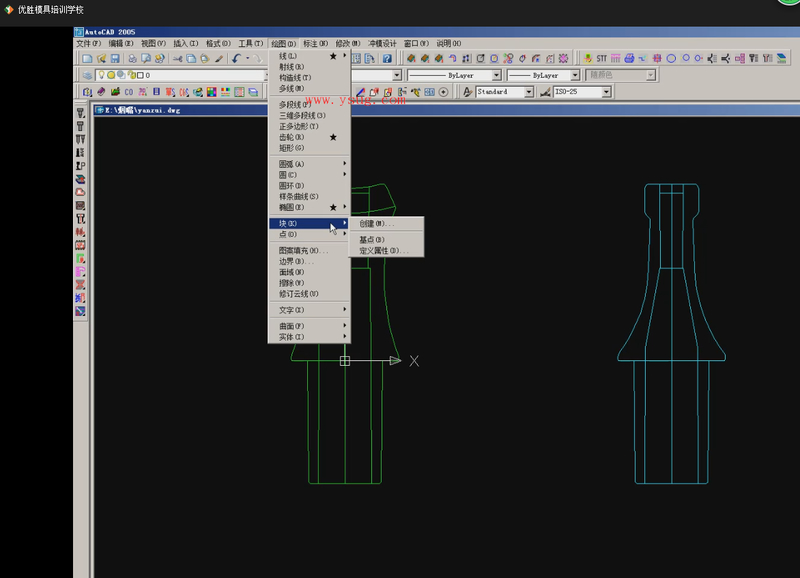
Task: Click the Undo arrow icon
Action: [x=236, y=59]
